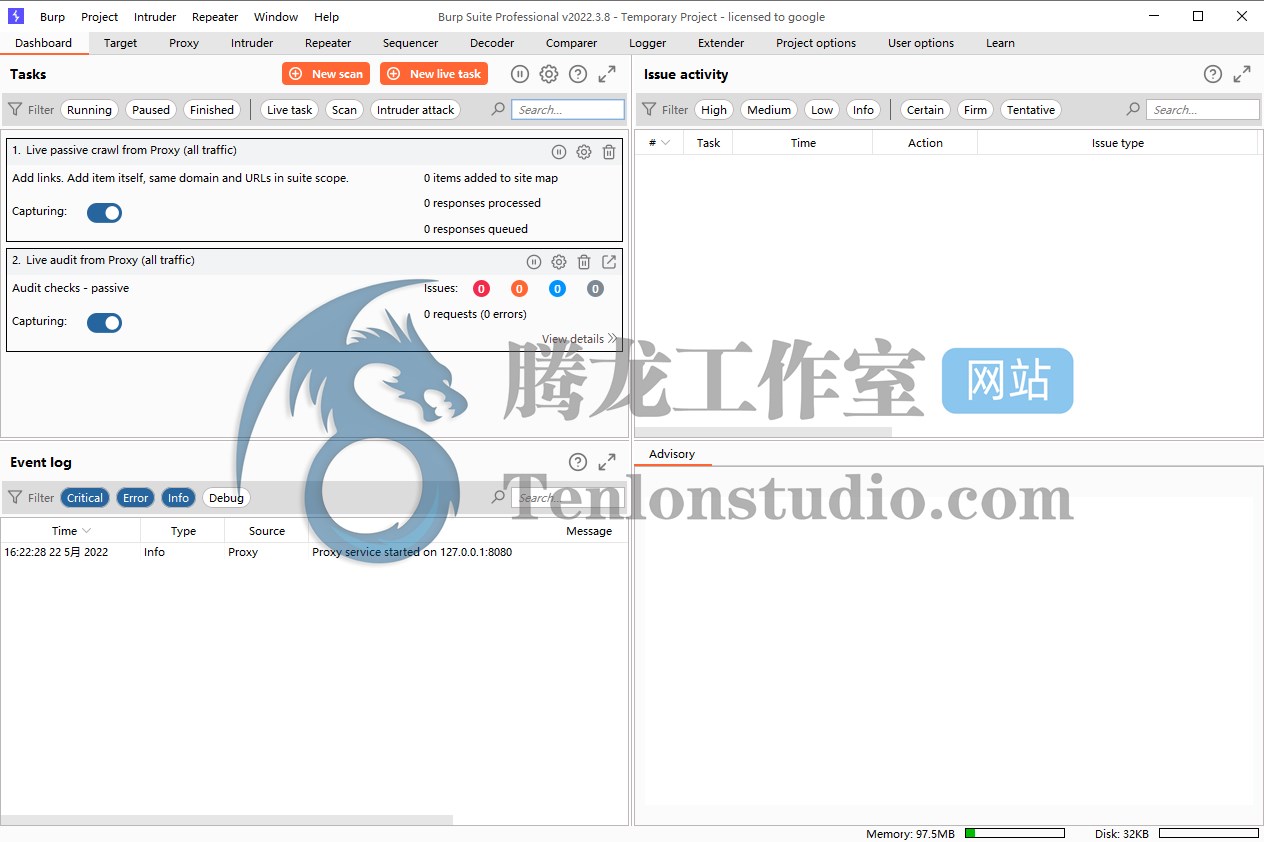
Task: Toggle Capturing switch for Live audit
Action: pyautogui.click(x=104, y=322)
